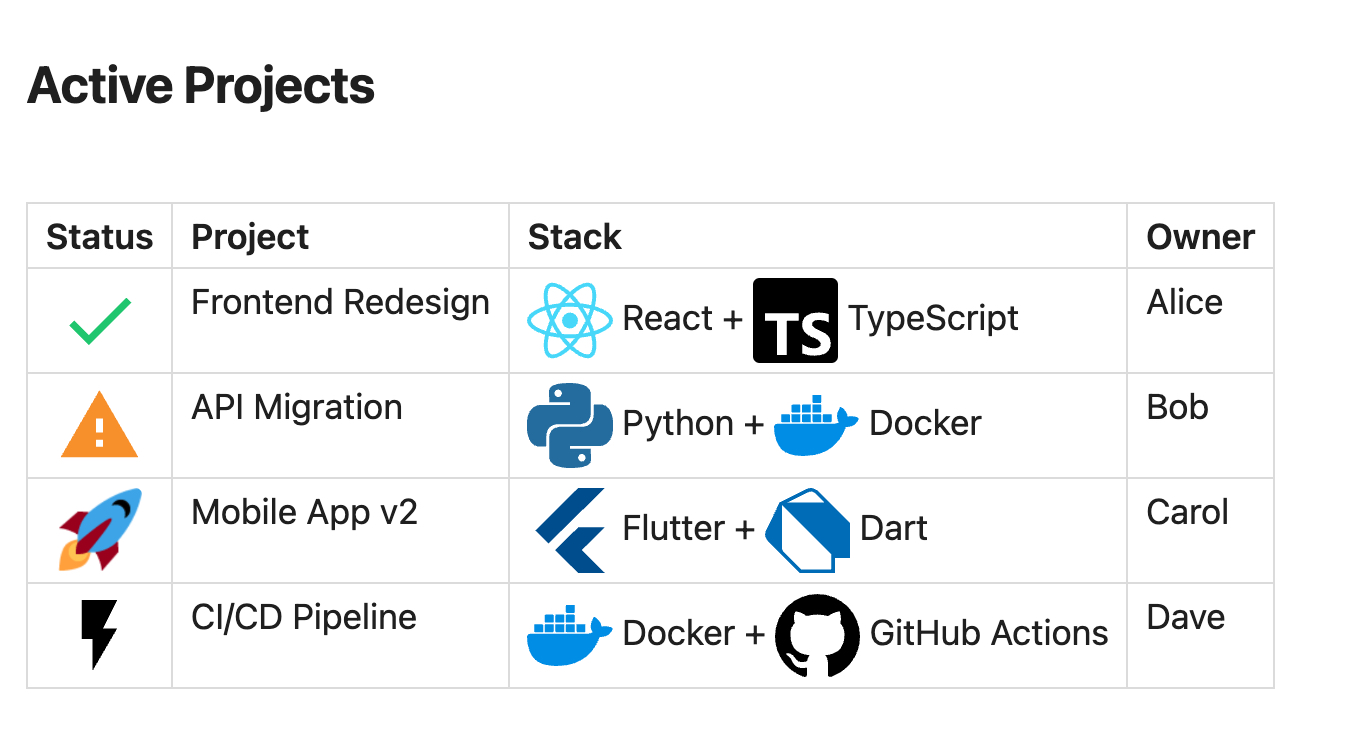The image size is (1353, 729).
Task: Click the Python logo
Action: [570, 425]
